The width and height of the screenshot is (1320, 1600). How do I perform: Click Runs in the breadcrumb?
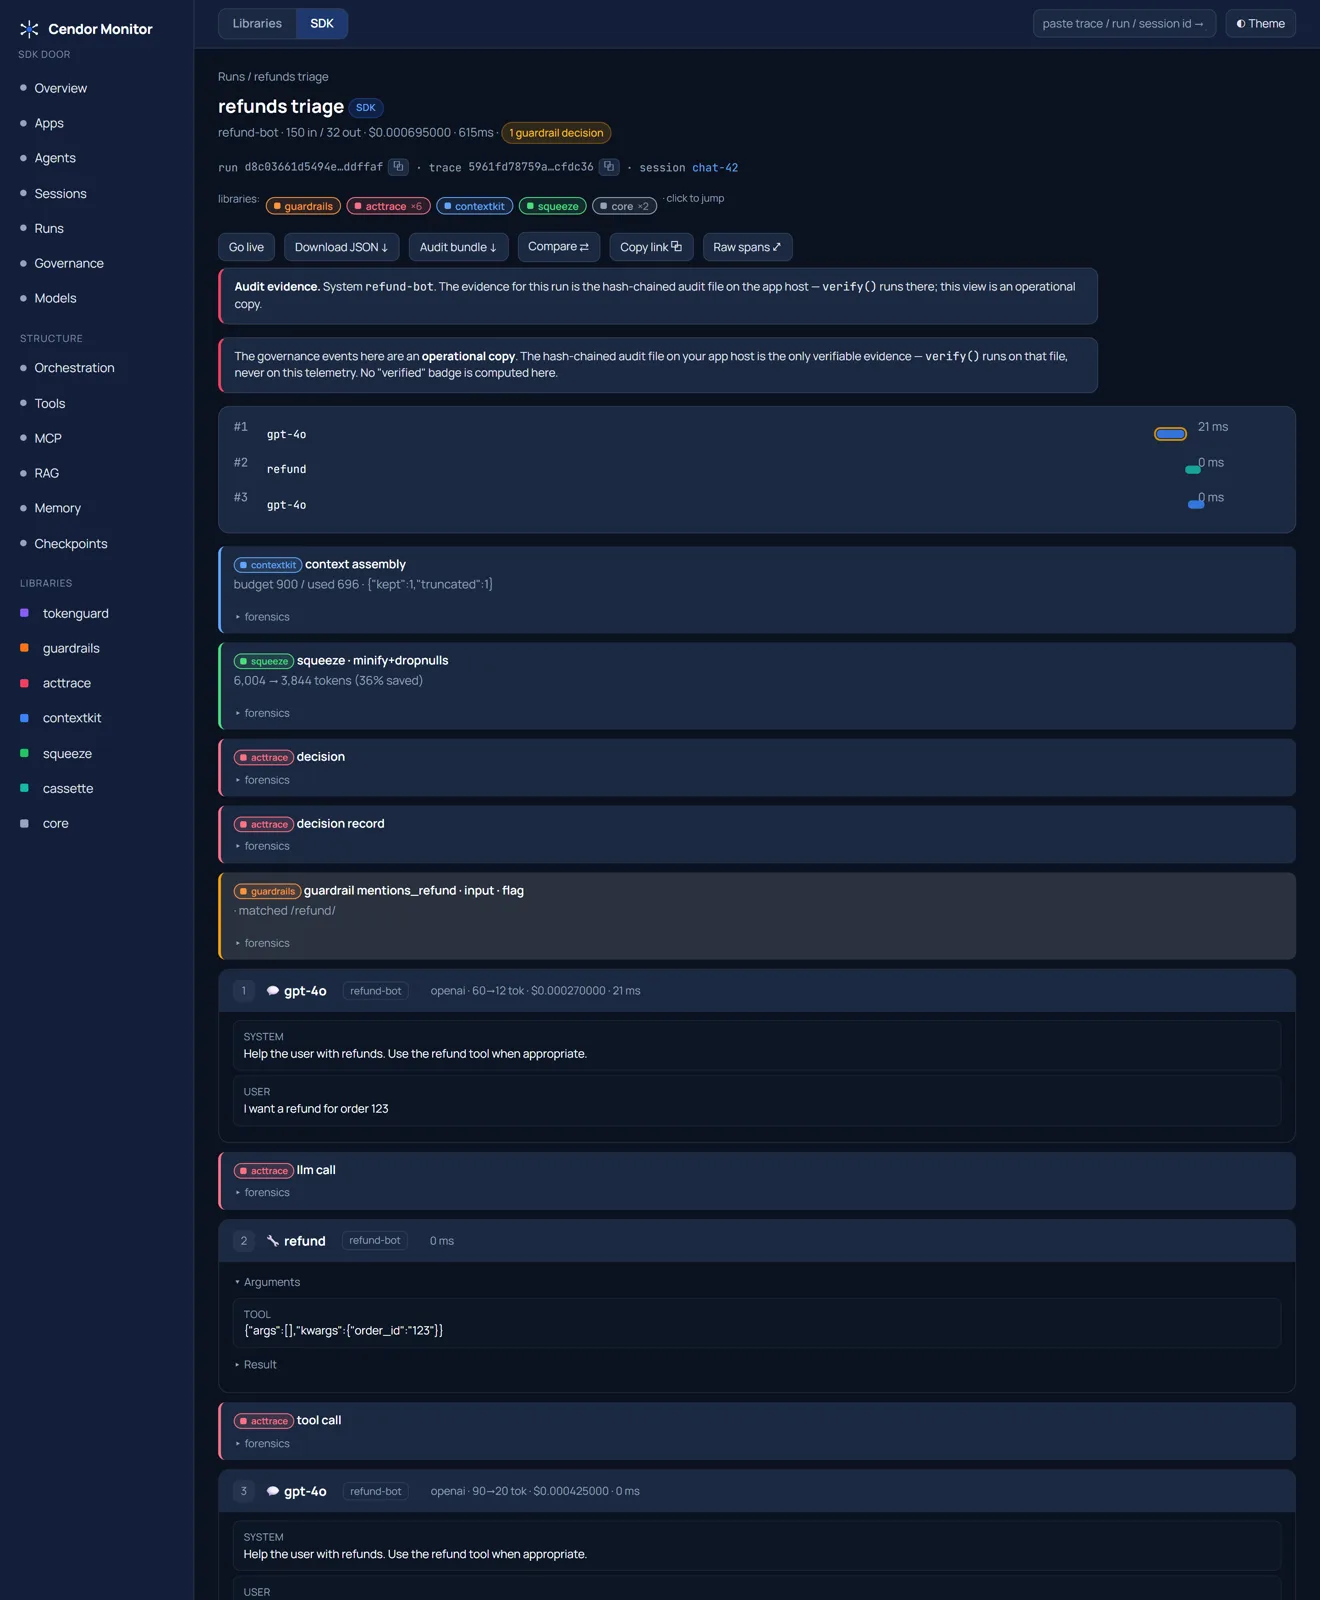pos(231,77)
